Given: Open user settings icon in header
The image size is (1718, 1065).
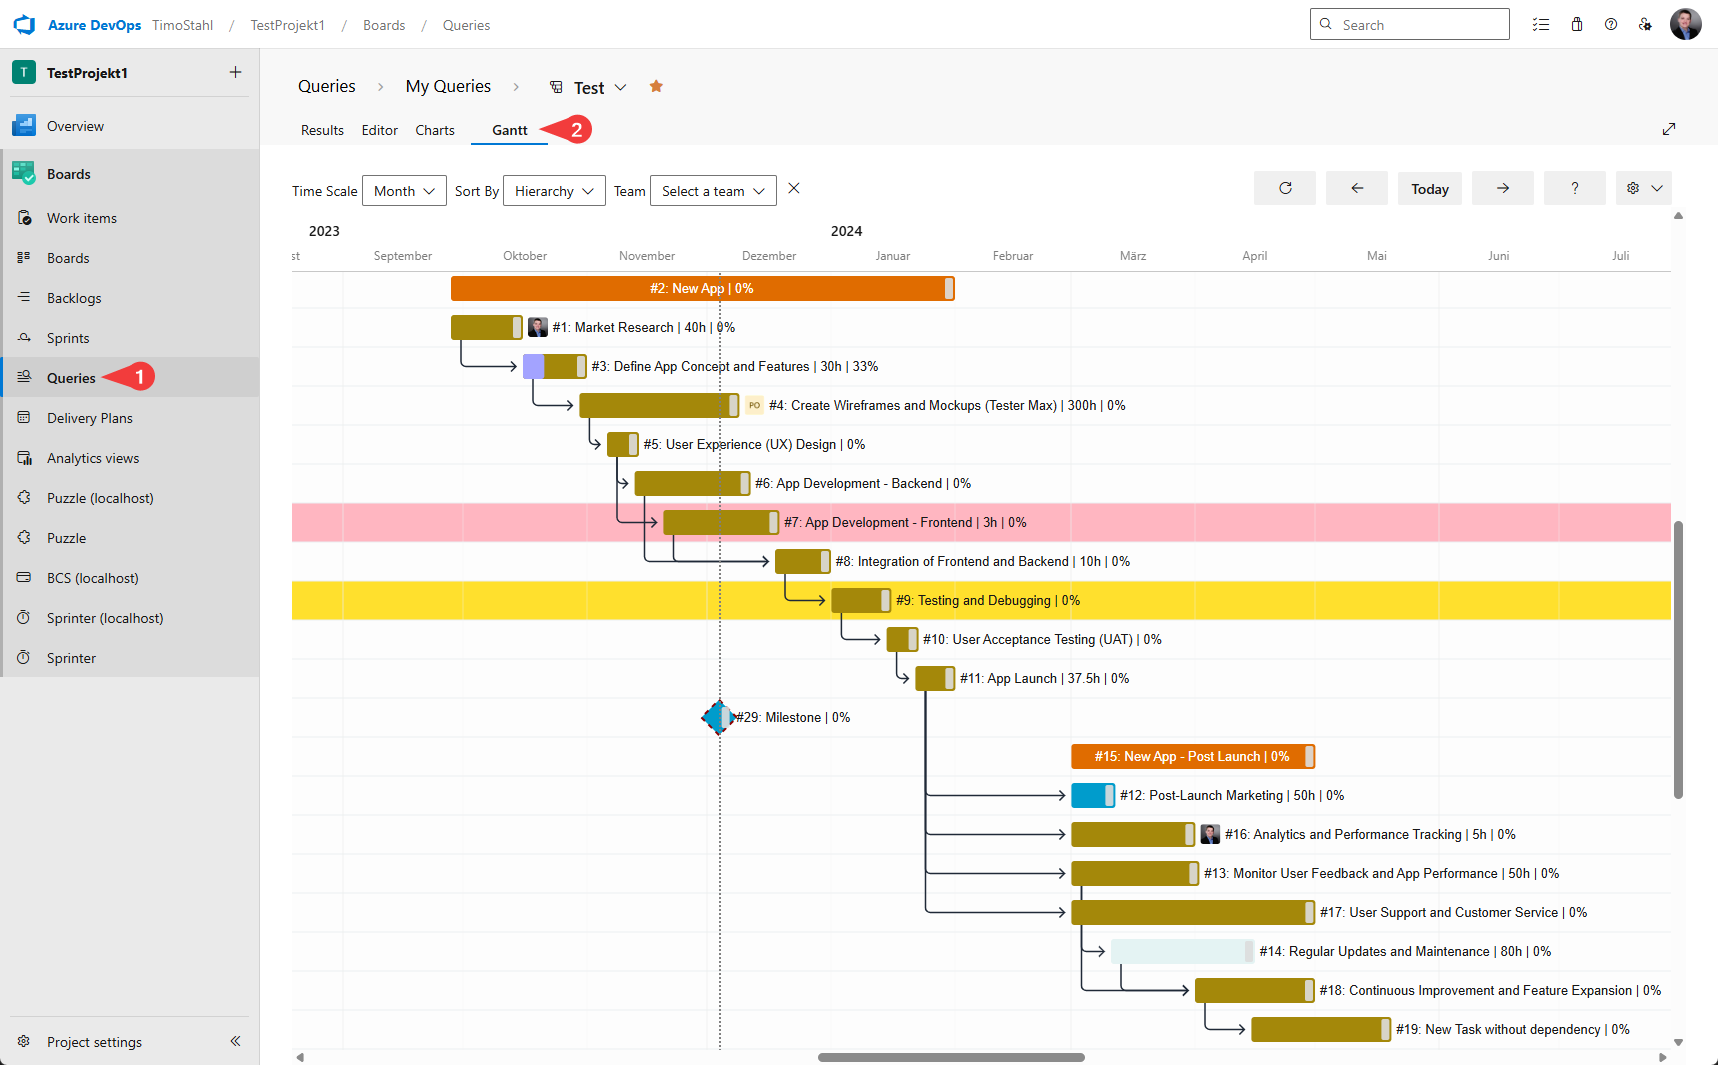Looking at the screenshot, I should tap(1645, 25).
